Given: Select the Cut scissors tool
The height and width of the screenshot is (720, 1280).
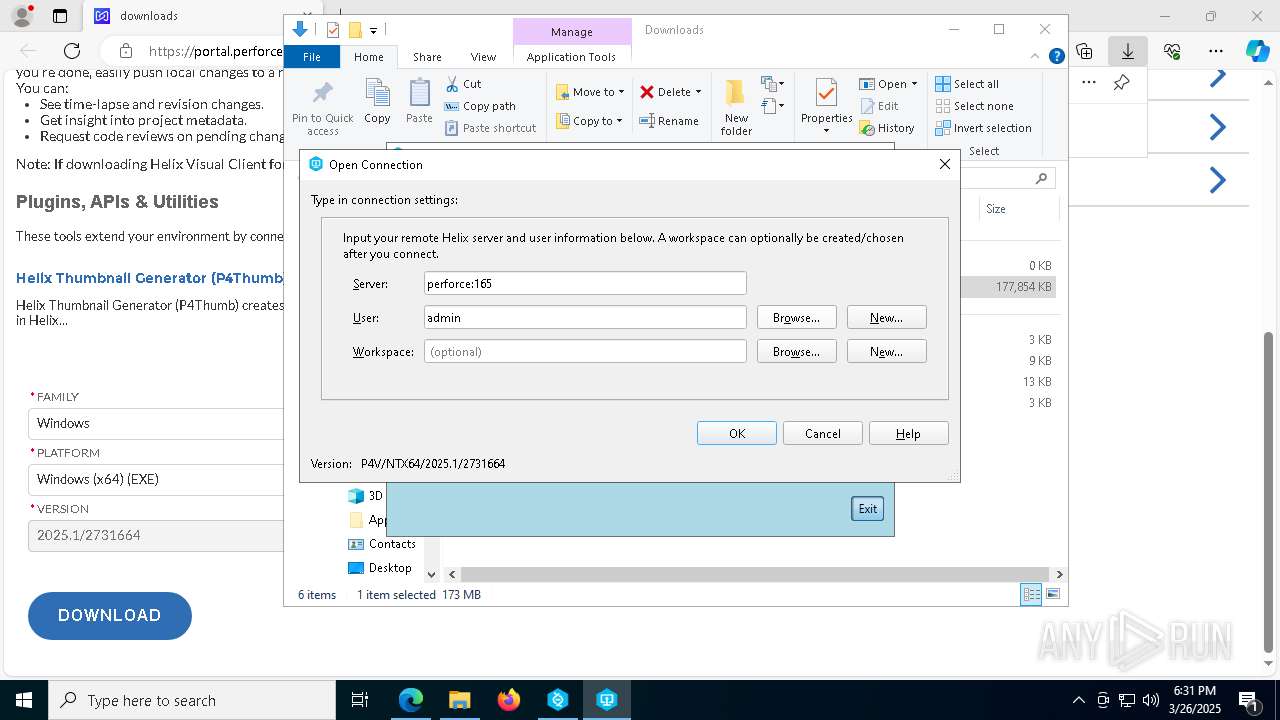Looking at the screenshot, I should point(463,84).
